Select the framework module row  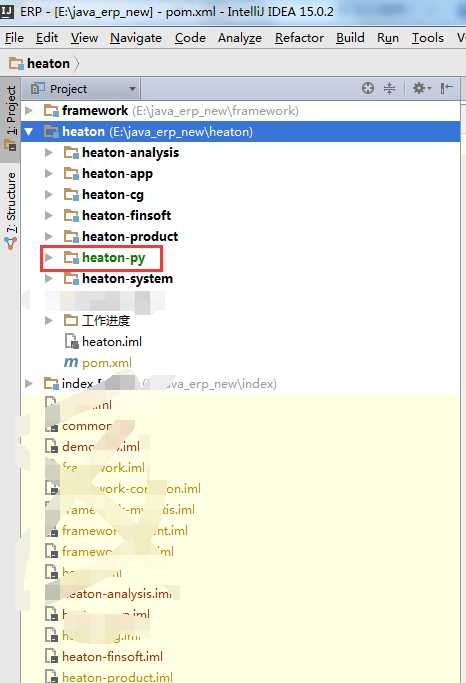[x=240, y=111]
